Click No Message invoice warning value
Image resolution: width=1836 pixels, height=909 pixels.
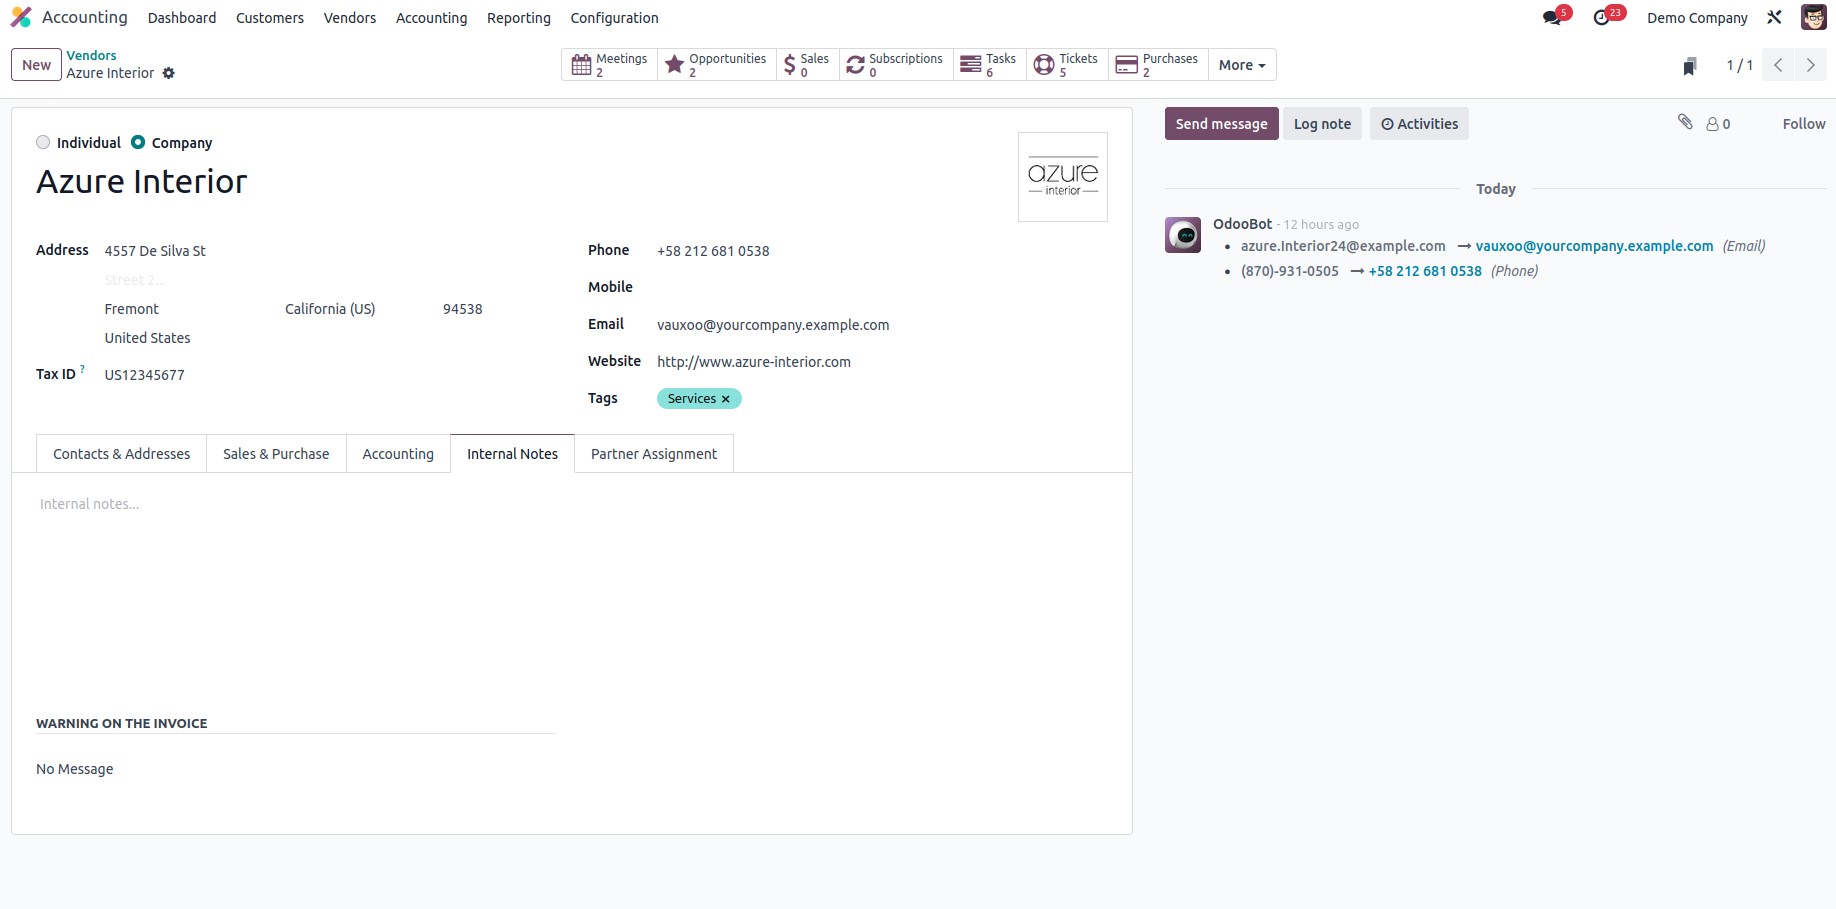[75, 769]
